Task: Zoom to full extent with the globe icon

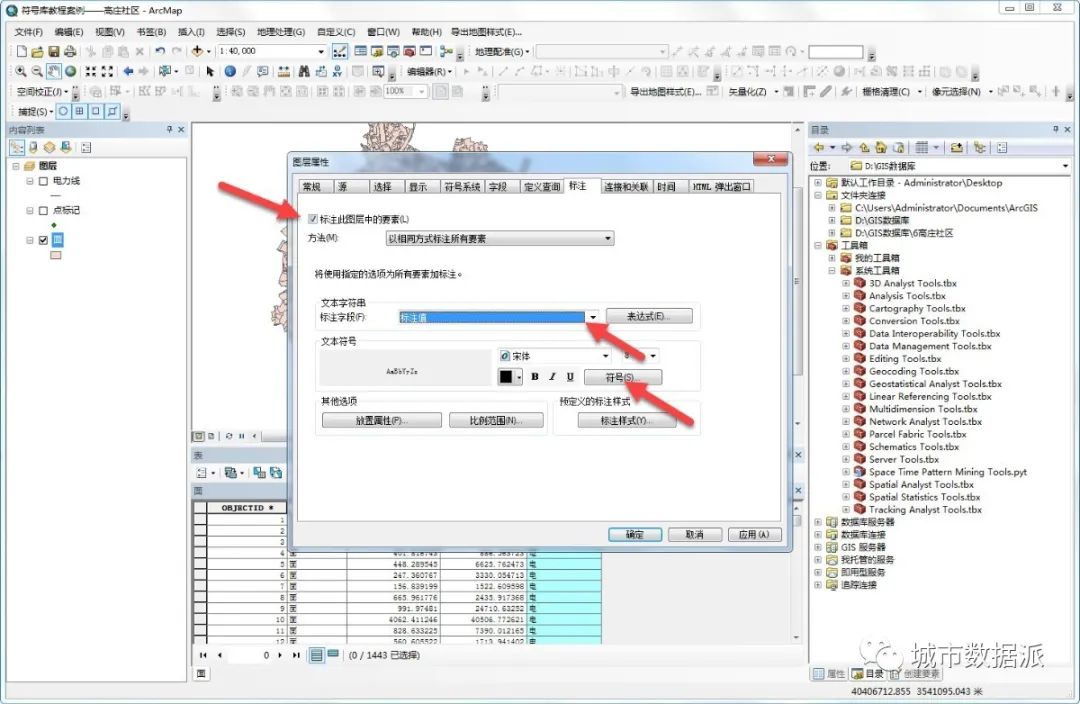Action: pyautogui.click(x=70, y=71)
